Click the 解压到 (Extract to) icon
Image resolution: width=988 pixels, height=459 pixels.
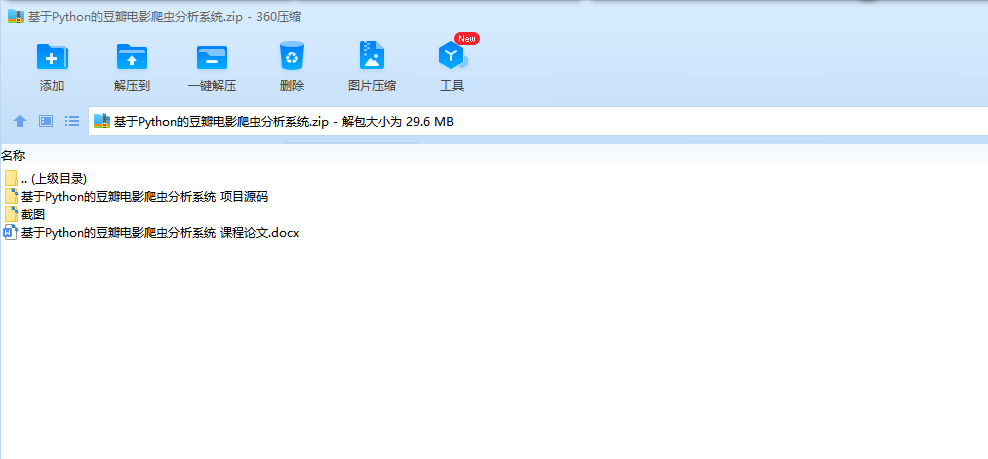pyautogui.click(x=132, y=57)
